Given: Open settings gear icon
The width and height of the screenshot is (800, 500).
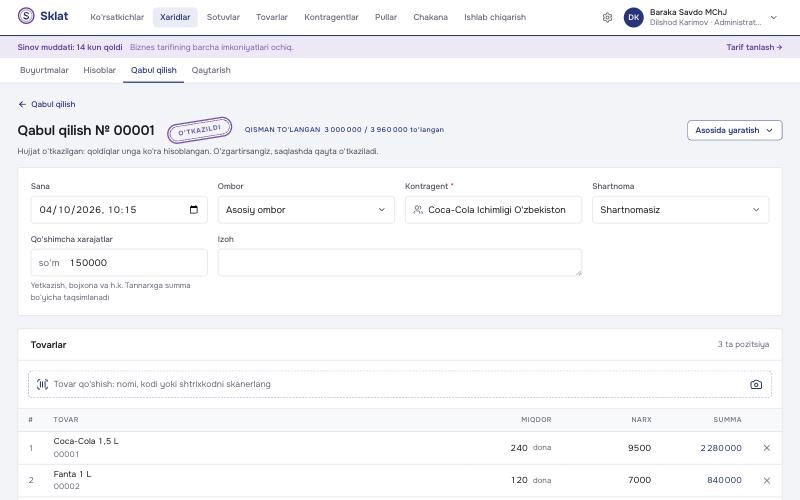Looking at the screenshot, I should [x=607, y=17].
